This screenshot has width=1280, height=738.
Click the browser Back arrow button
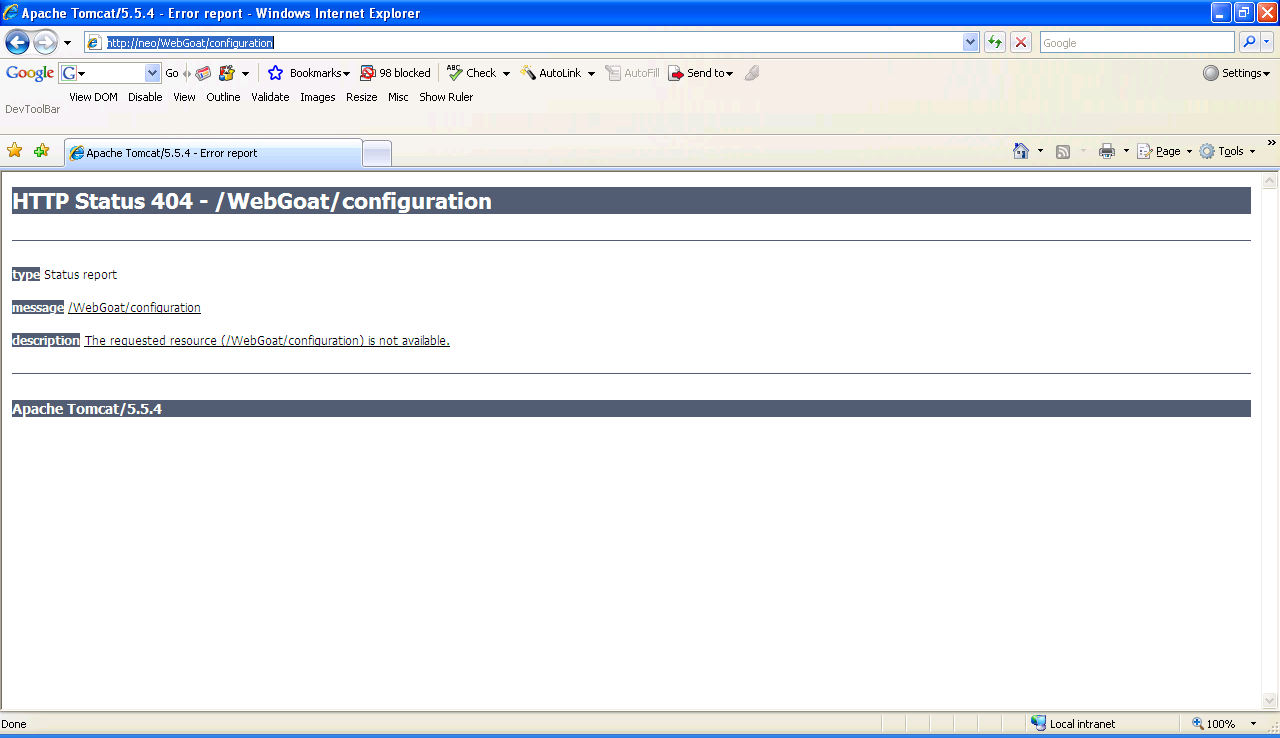point(17,42)
